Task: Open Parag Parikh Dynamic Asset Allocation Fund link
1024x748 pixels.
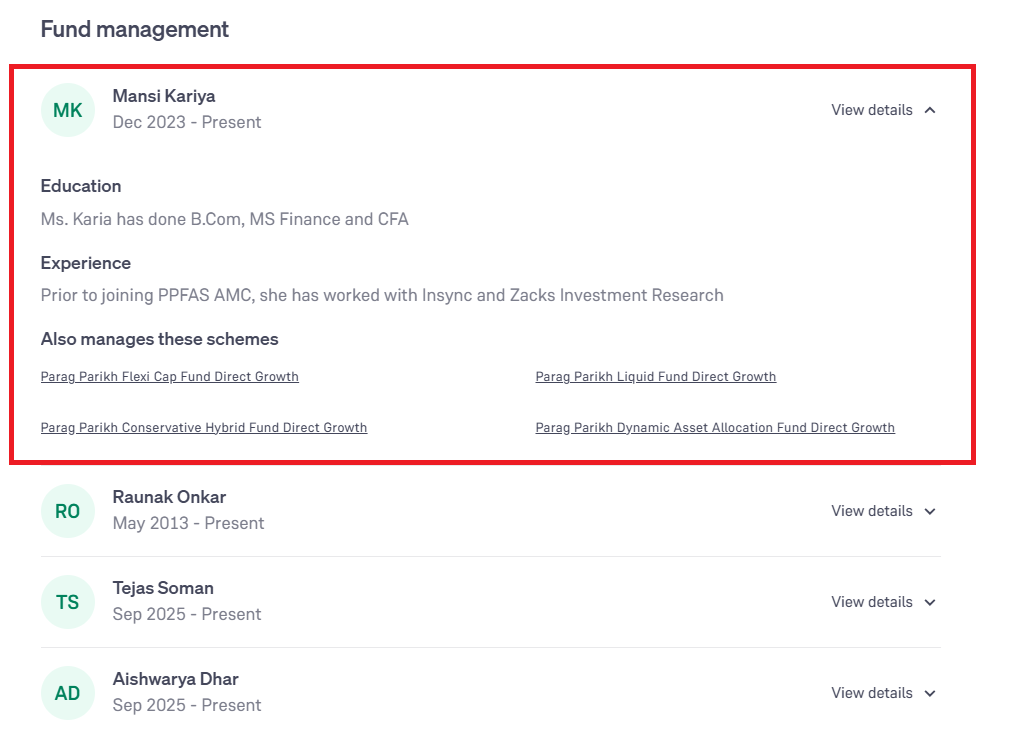Action: [x=715, y=427]
